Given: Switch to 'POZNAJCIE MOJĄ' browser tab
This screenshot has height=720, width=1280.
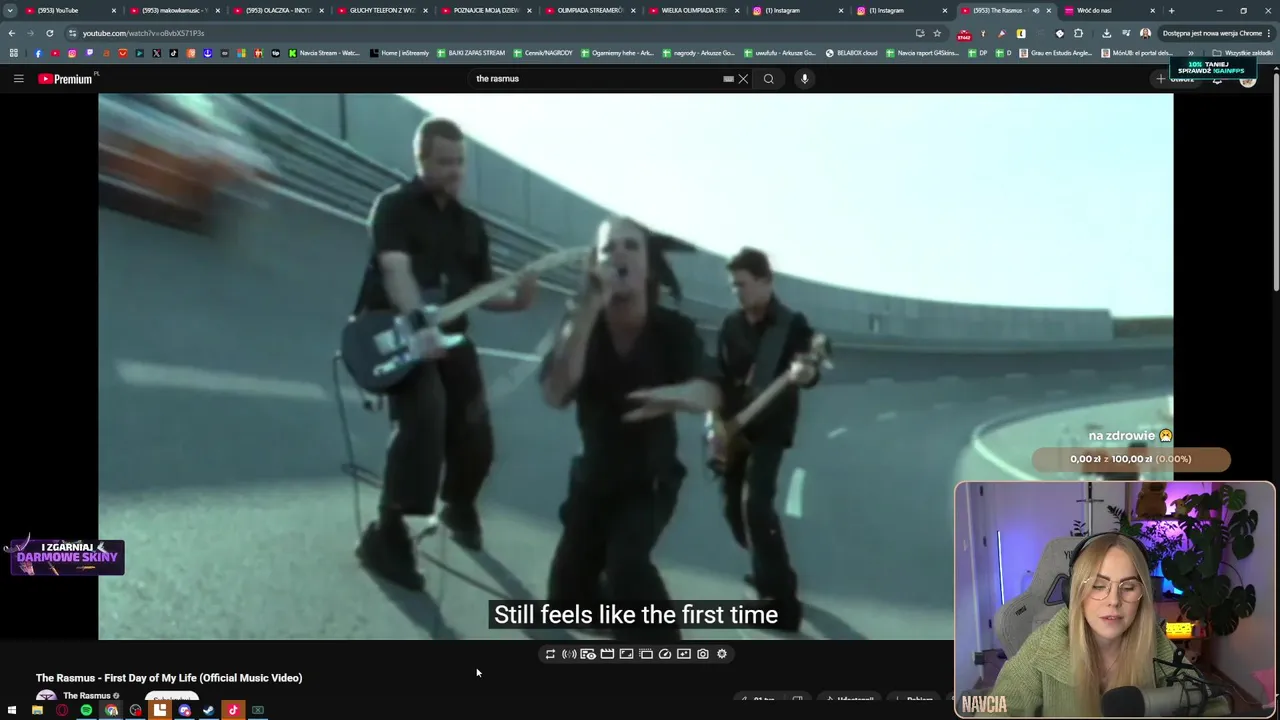Looking at the screenshot, I should pyautogui.click(x=486, y=11).
